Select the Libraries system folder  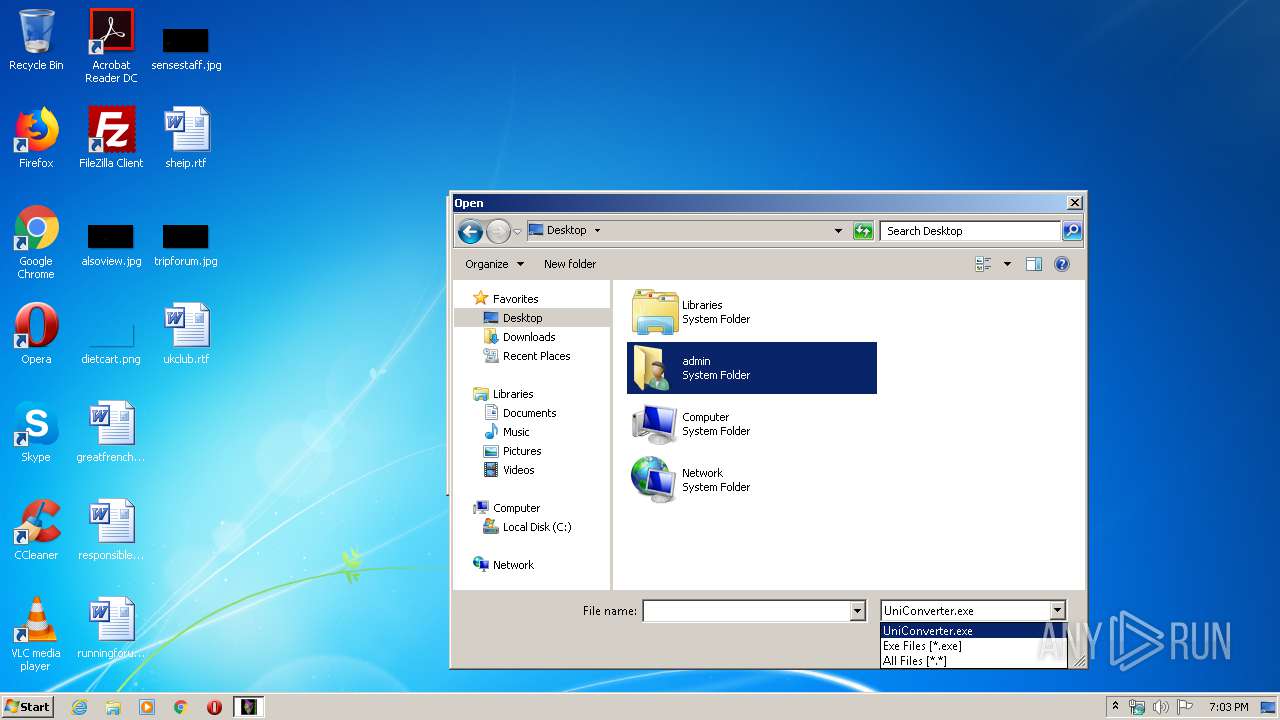click(x=752, y=312)
